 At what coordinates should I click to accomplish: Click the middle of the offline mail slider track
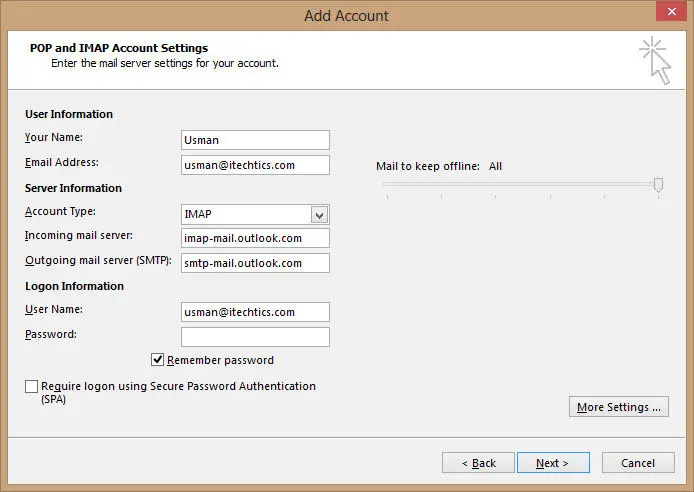click(x=522, y=184)
